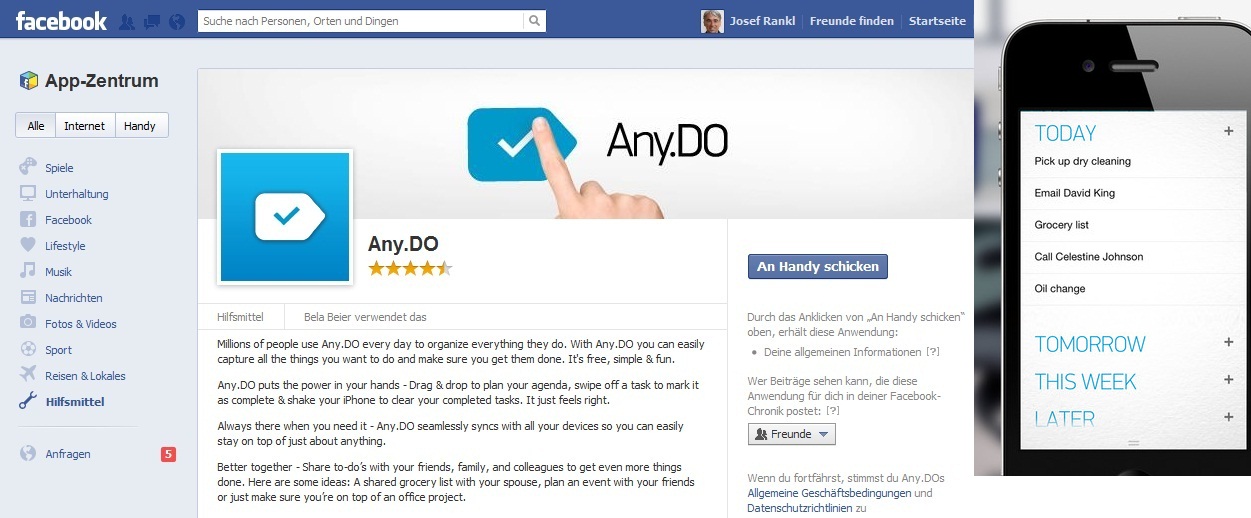Expand the TOMORROW section plus sign

point(1229,342)
